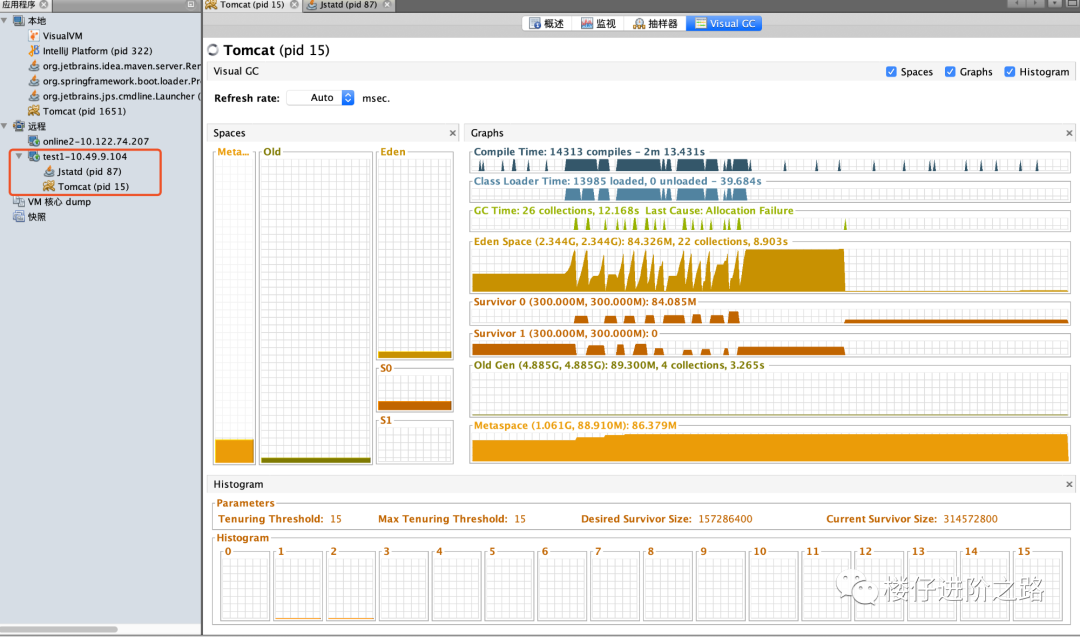Click the Tomcat (pid 15) tree icon
The width and height of the screenshot is (1080, 637).
click(49, 187)
